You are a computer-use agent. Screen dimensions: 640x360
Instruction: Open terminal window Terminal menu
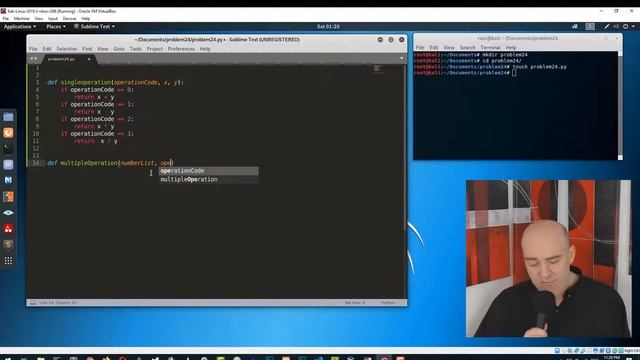[490, 48]
